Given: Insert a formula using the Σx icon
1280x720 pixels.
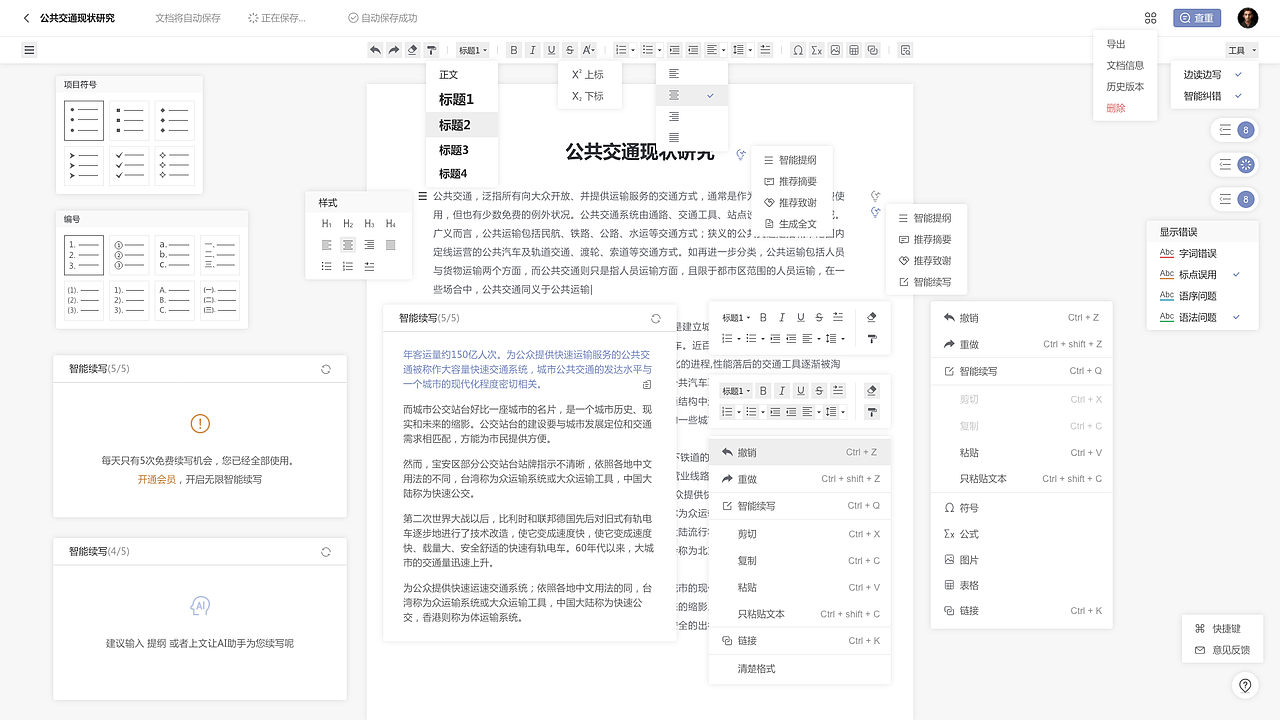Looking at the screenshot, I should pos(816,49).
